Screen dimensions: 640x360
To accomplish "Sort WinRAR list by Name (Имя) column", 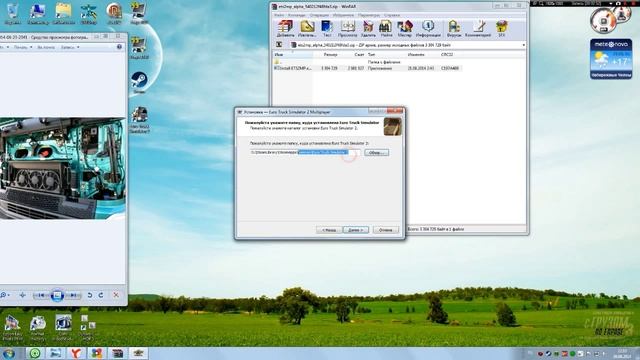I will 293,54.
